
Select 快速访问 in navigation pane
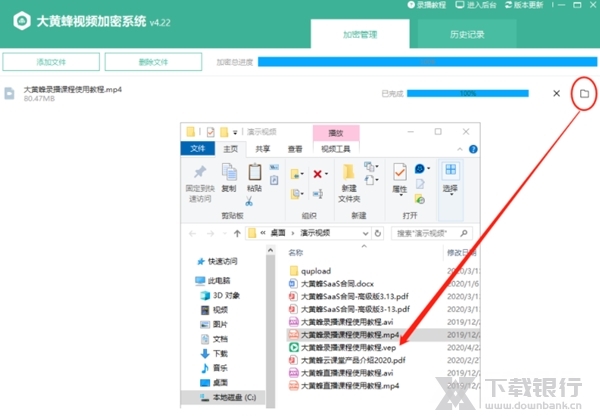pos(222,261)
